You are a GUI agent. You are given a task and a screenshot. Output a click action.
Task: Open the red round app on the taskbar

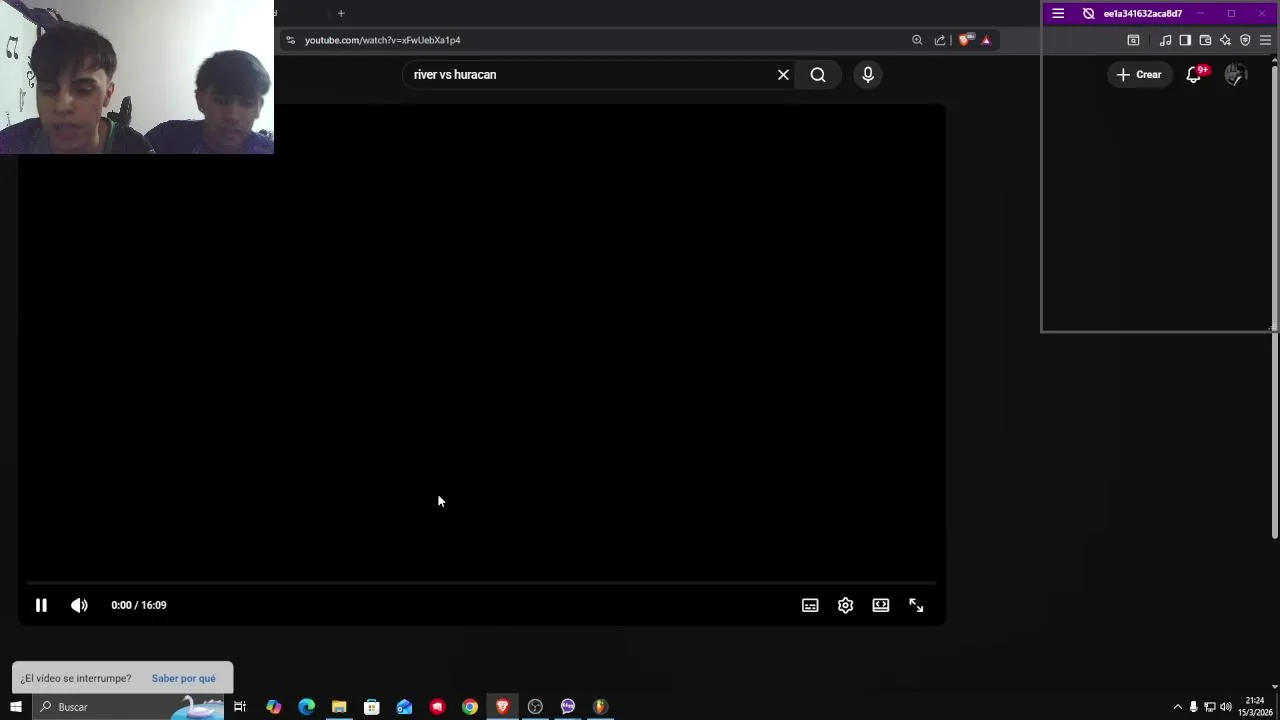click(x=437, y=707)
